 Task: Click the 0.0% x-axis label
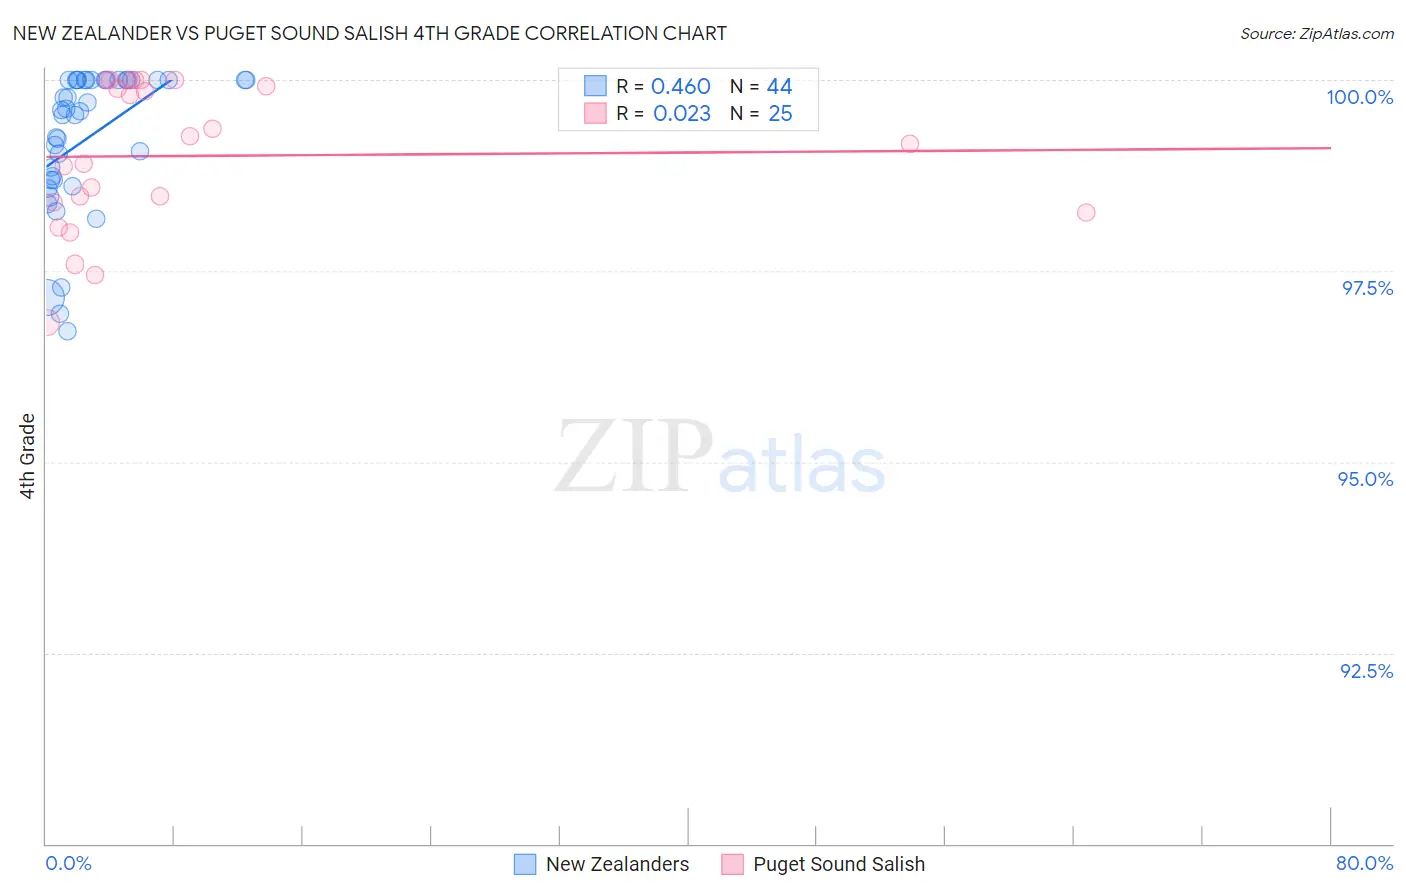coord(69,863)
